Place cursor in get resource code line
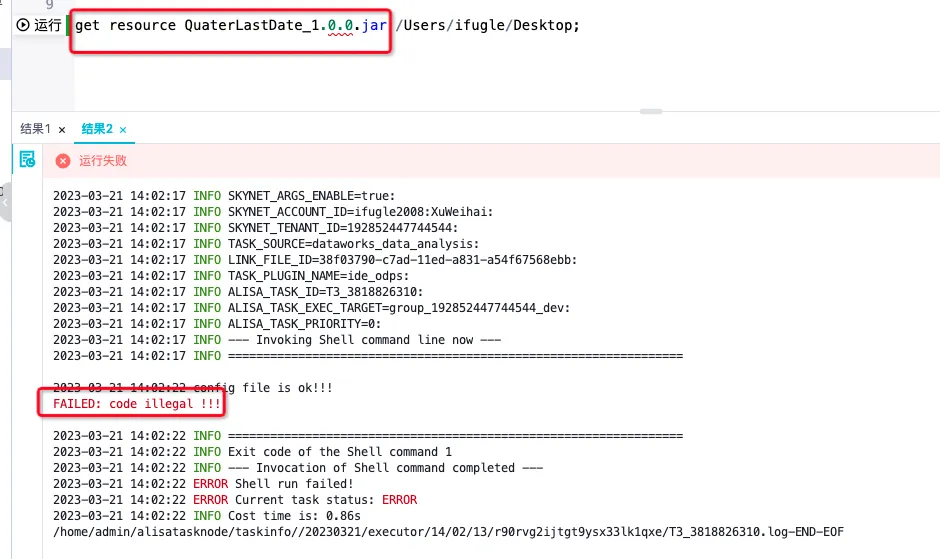The height and width of the screenshot is (559, 940). [327, 25]
